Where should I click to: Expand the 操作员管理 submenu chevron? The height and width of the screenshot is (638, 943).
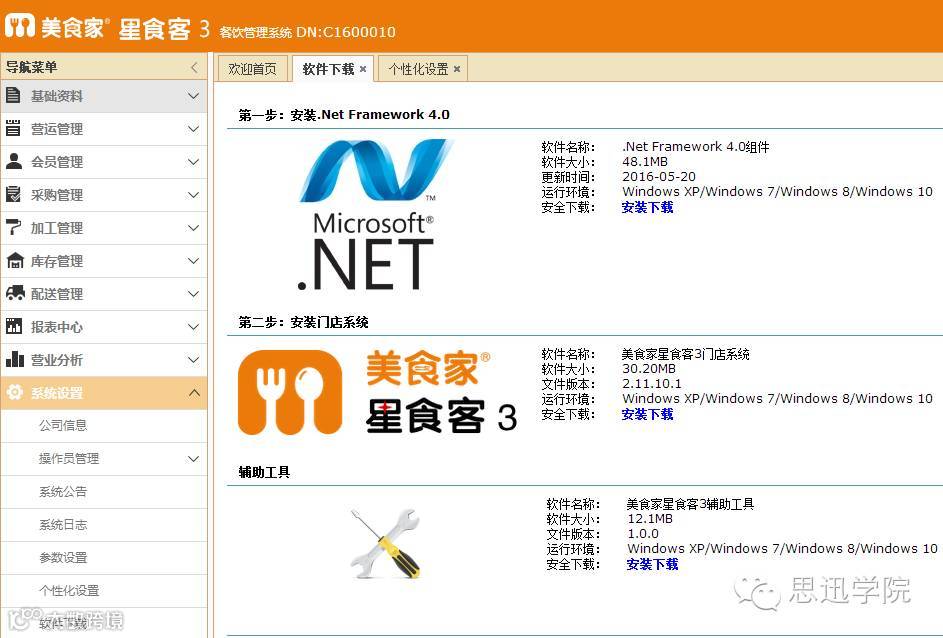pos(193,459)
